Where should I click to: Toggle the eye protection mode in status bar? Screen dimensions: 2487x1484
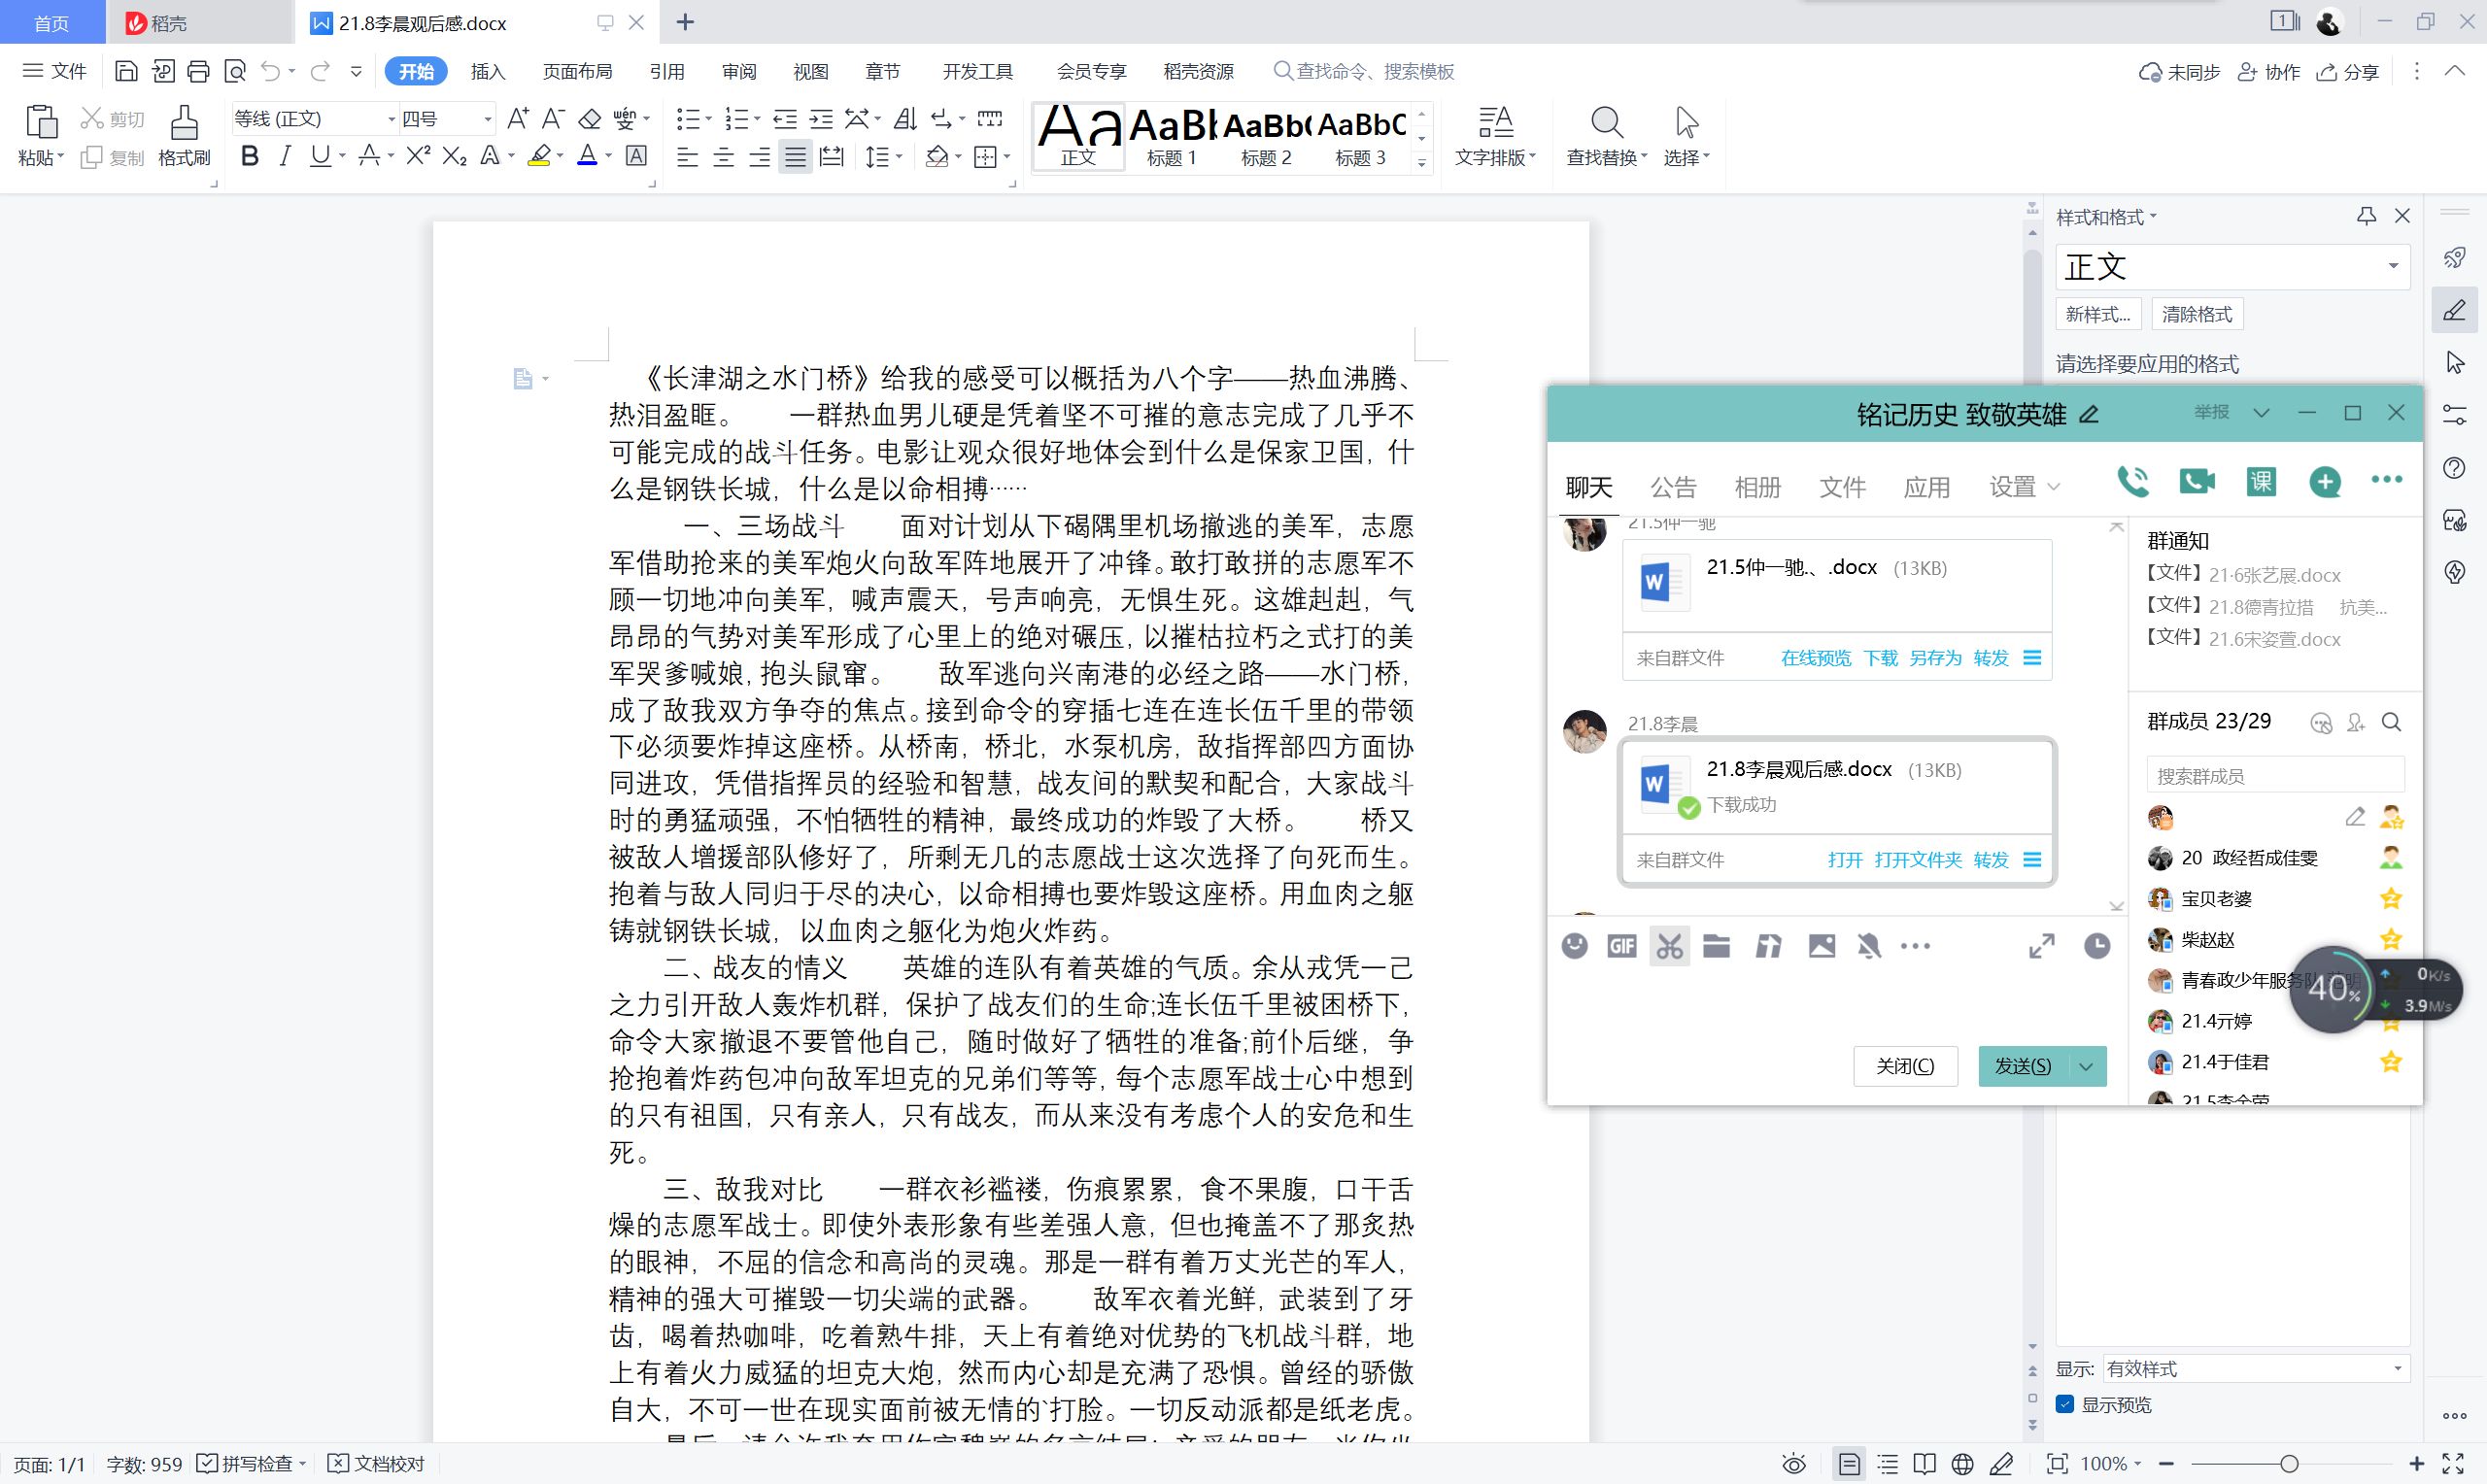tap(1794, 1464)
